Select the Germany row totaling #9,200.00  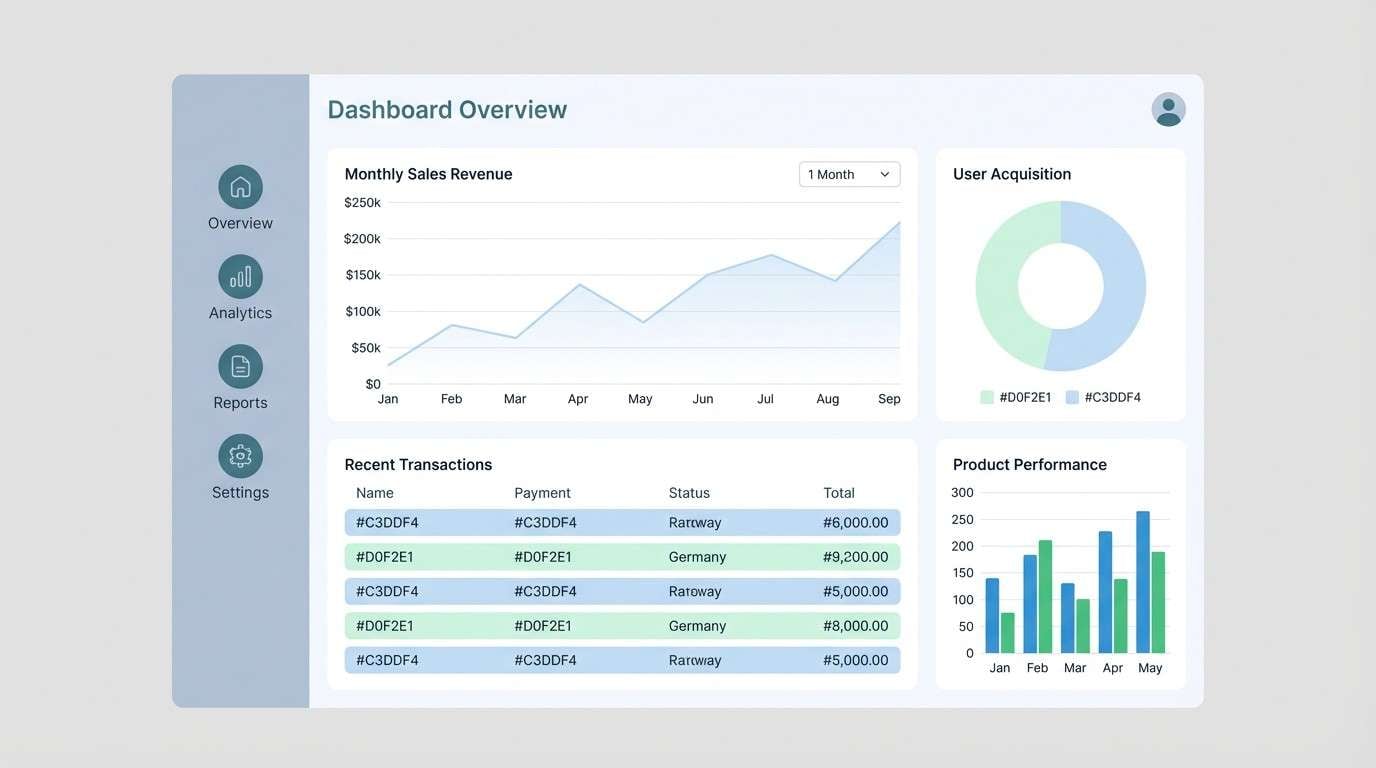[622, 556]
